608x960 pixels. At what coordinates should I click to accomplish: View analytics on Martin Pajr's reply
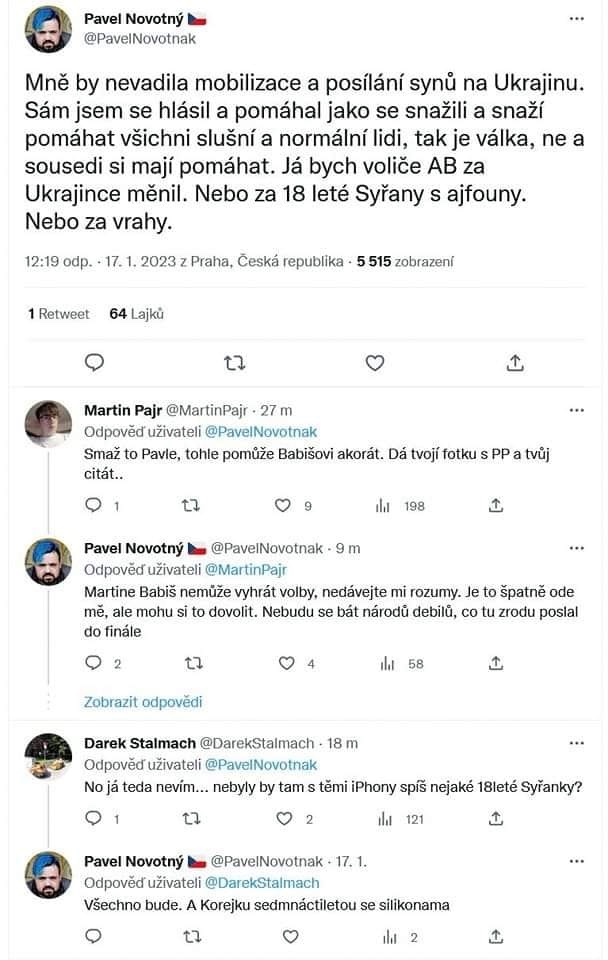tap(383, 506)
